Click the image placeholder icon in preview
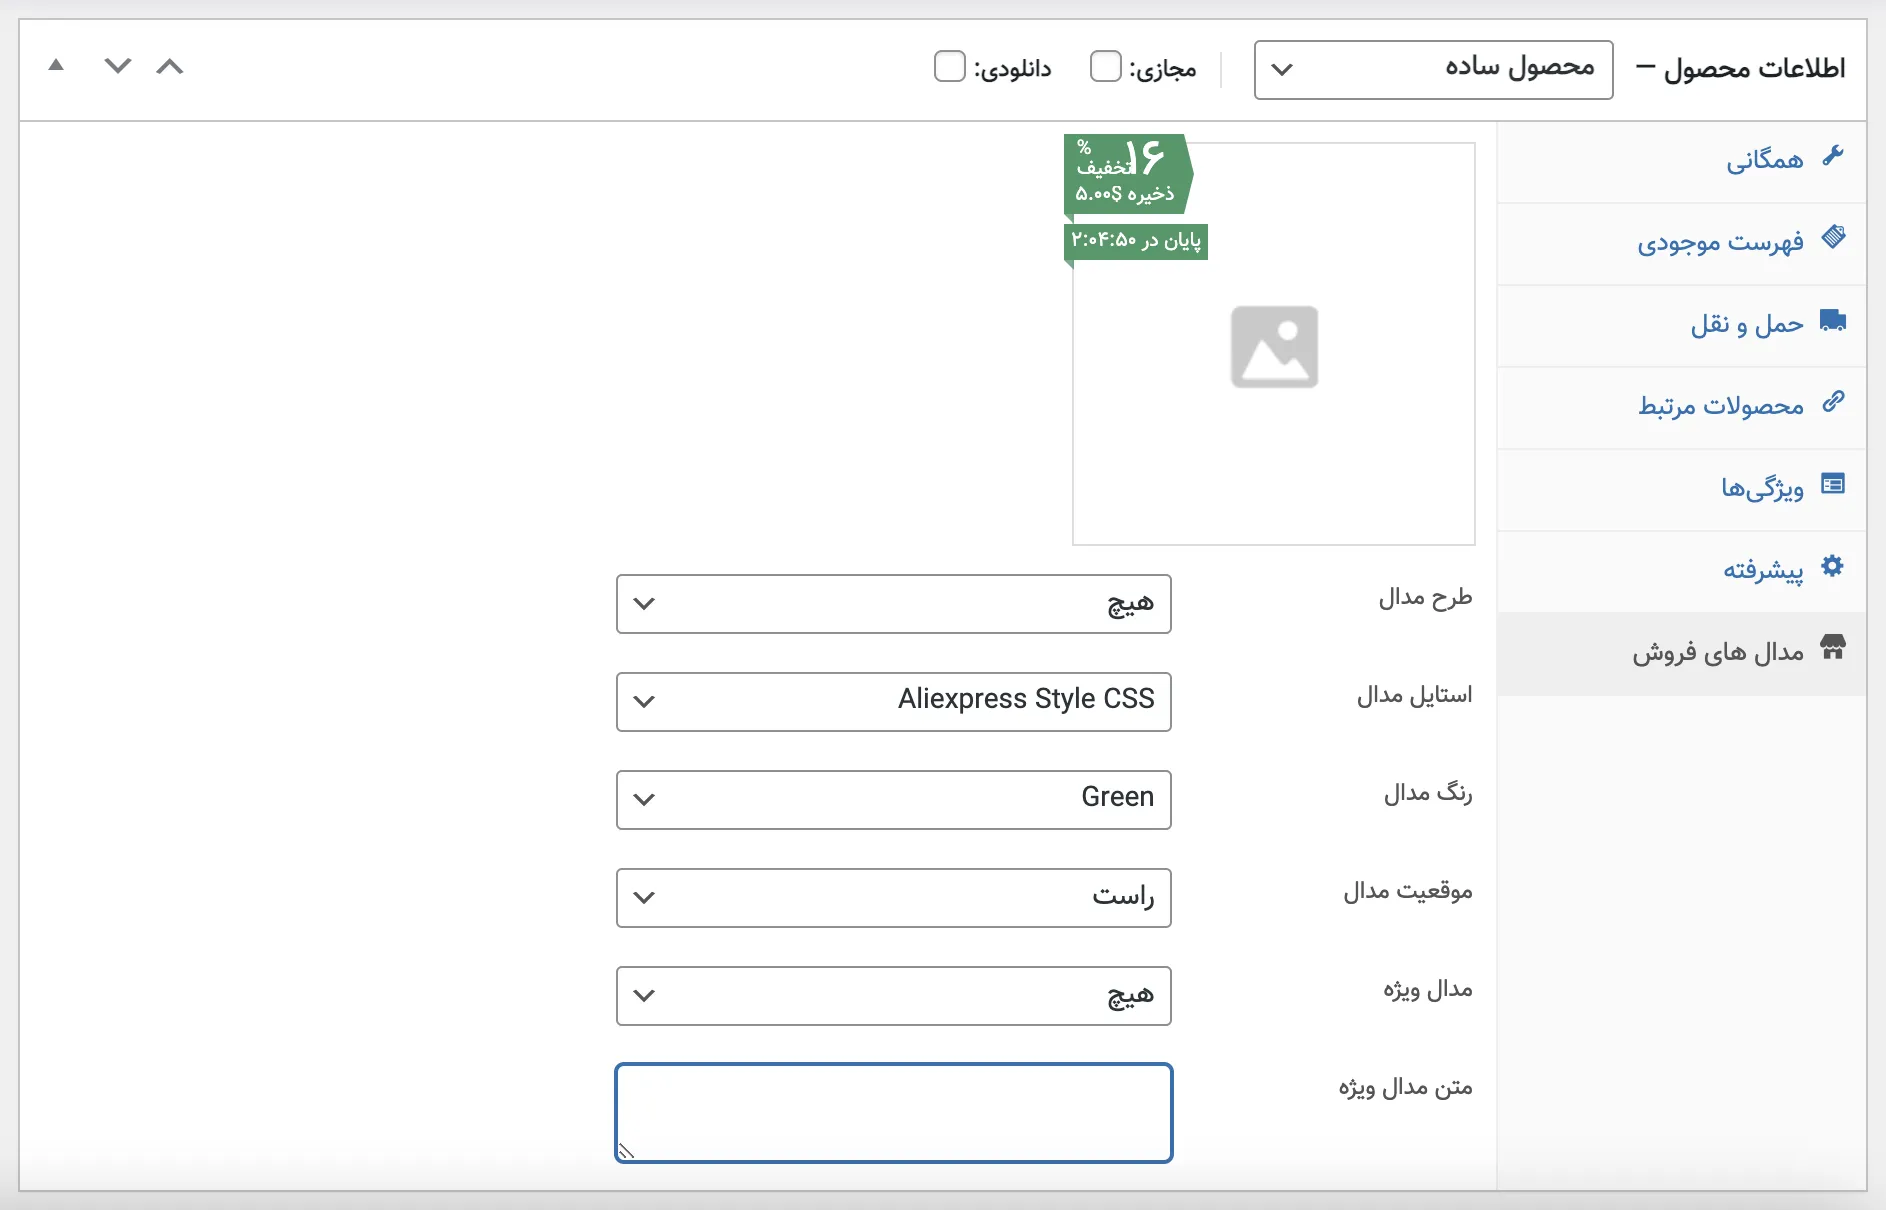Image resolution: width=1886 pixels, height=1210 pixels. pyautogui.click(x=1274, y=347)
